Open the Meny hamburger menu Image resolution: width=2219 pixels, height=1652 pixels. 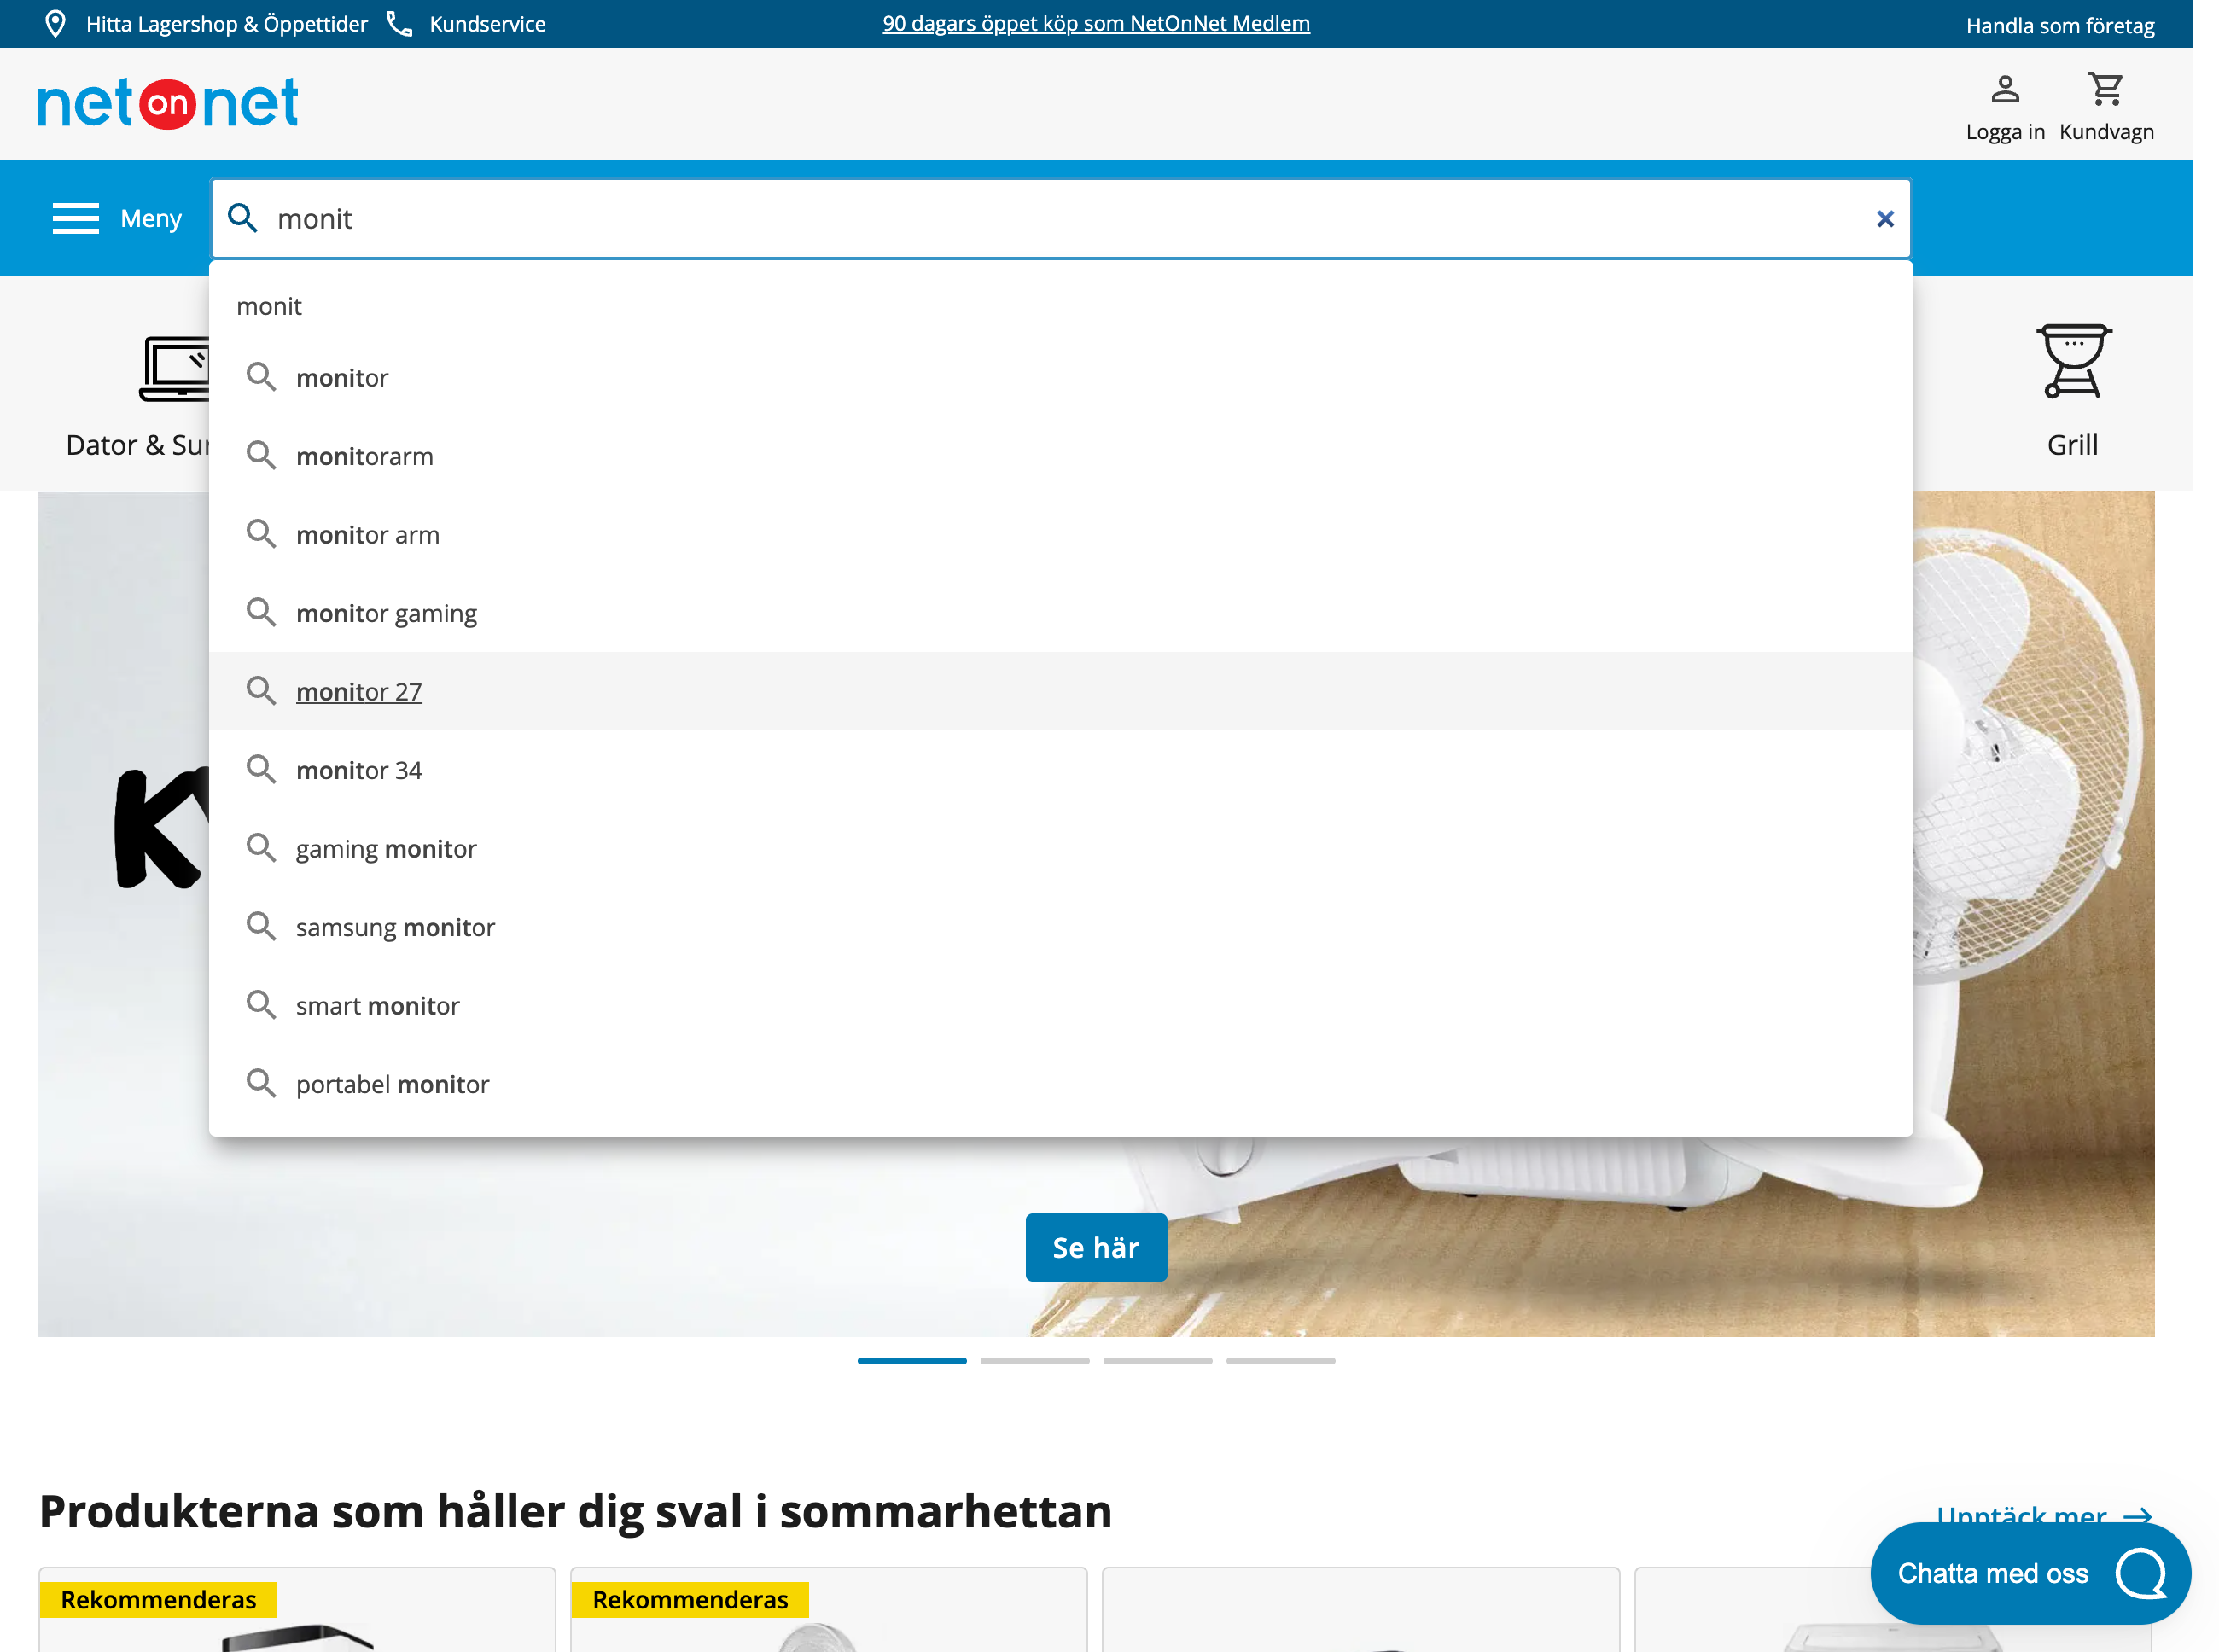[x=75, y=218]
